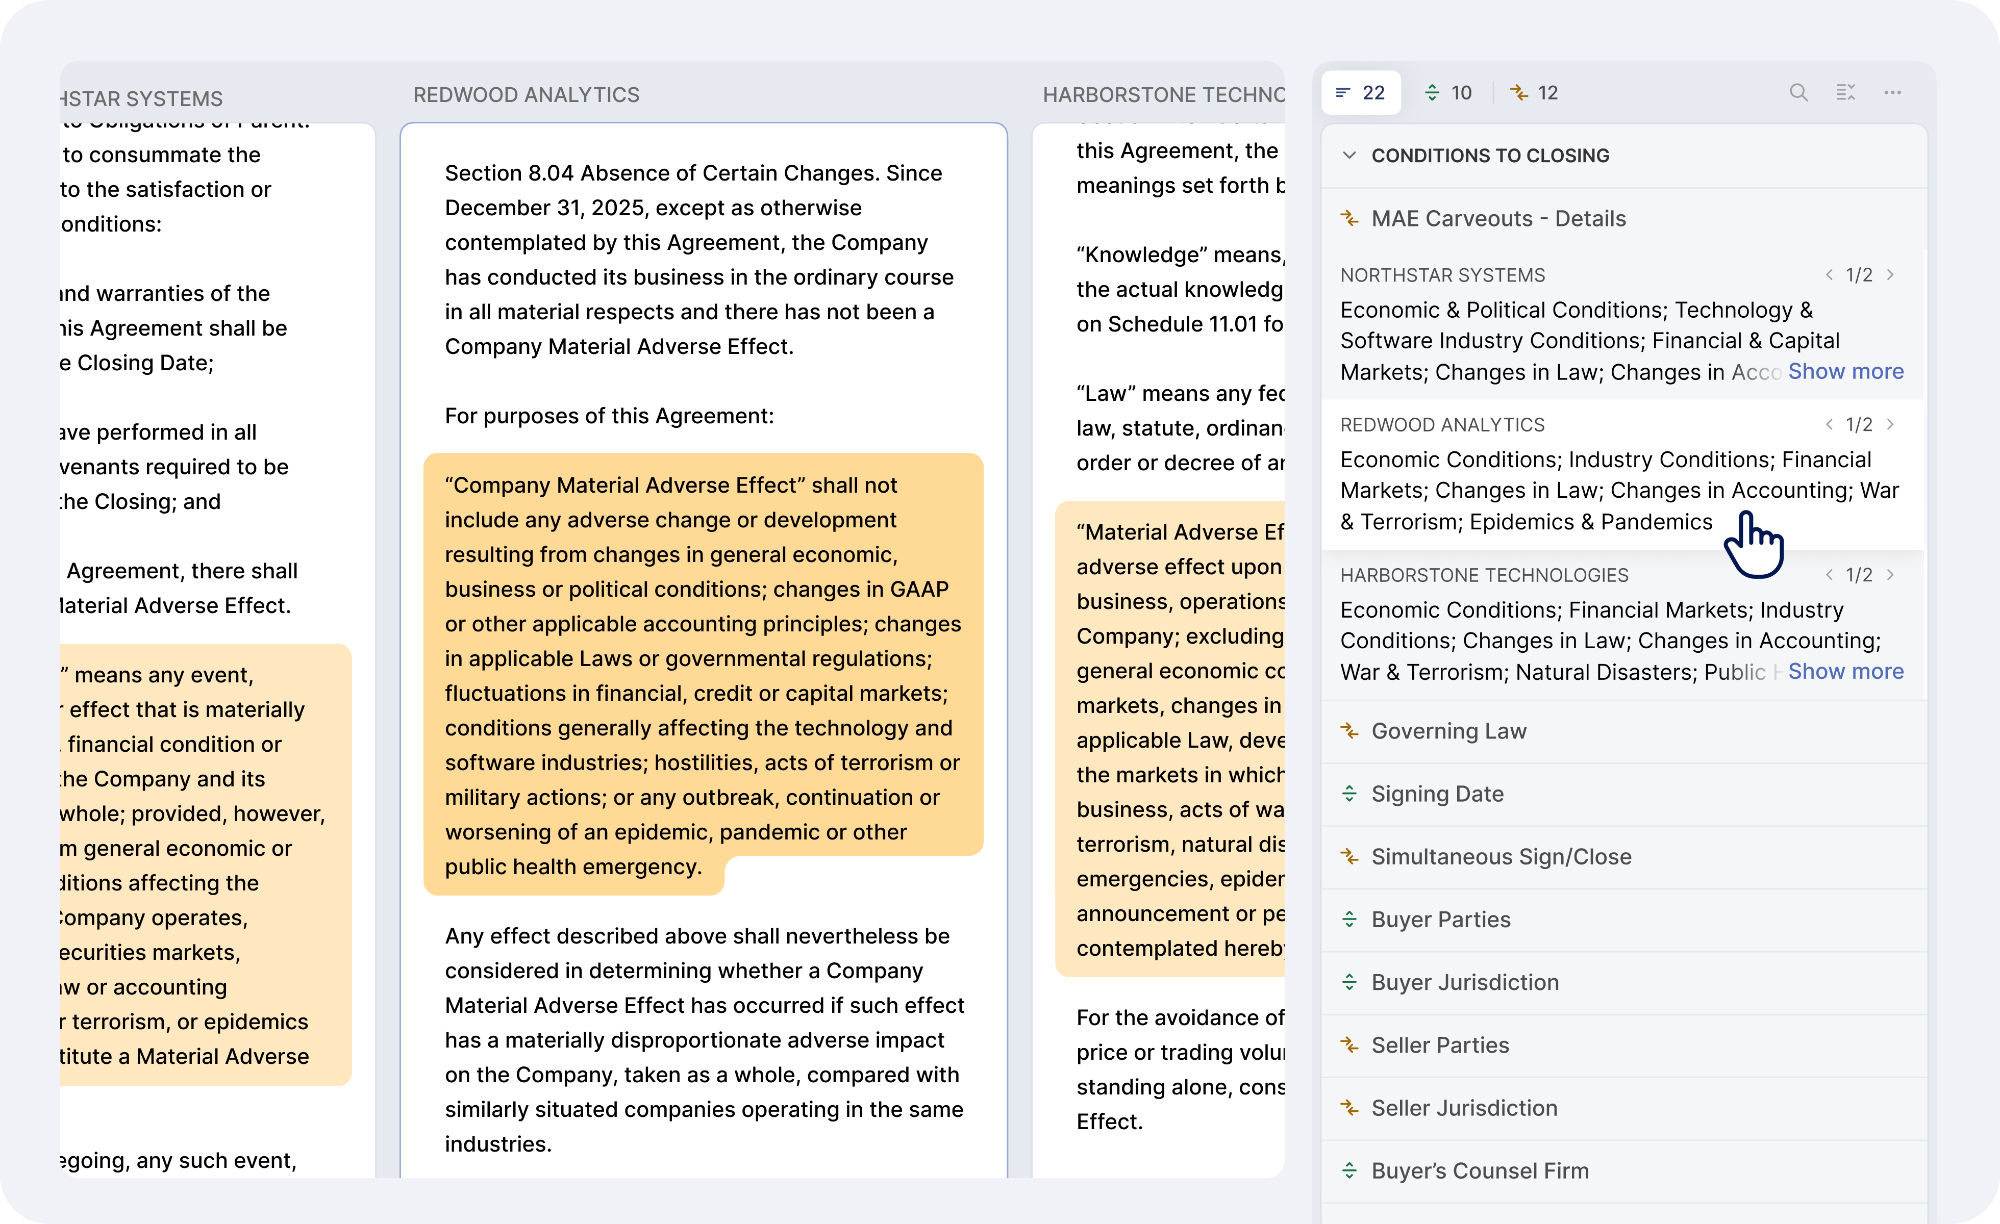Screen dimensions: 2000x1224
Task: Select the Harborstone Technologies document heading
Action: point(1163,95)
